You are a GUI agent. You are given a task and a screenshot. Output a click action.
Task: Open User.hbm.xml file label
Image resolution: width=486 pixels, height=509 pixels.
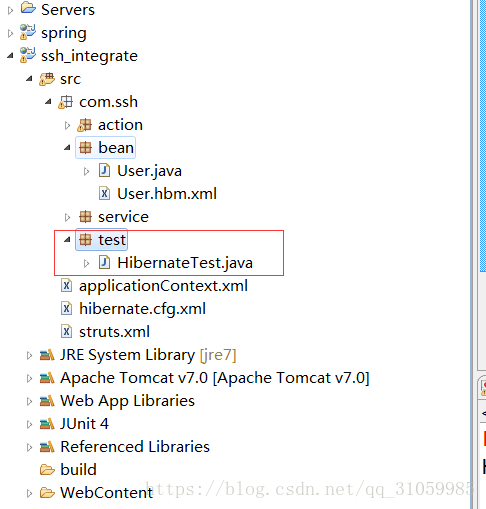[x=167, y=194]
